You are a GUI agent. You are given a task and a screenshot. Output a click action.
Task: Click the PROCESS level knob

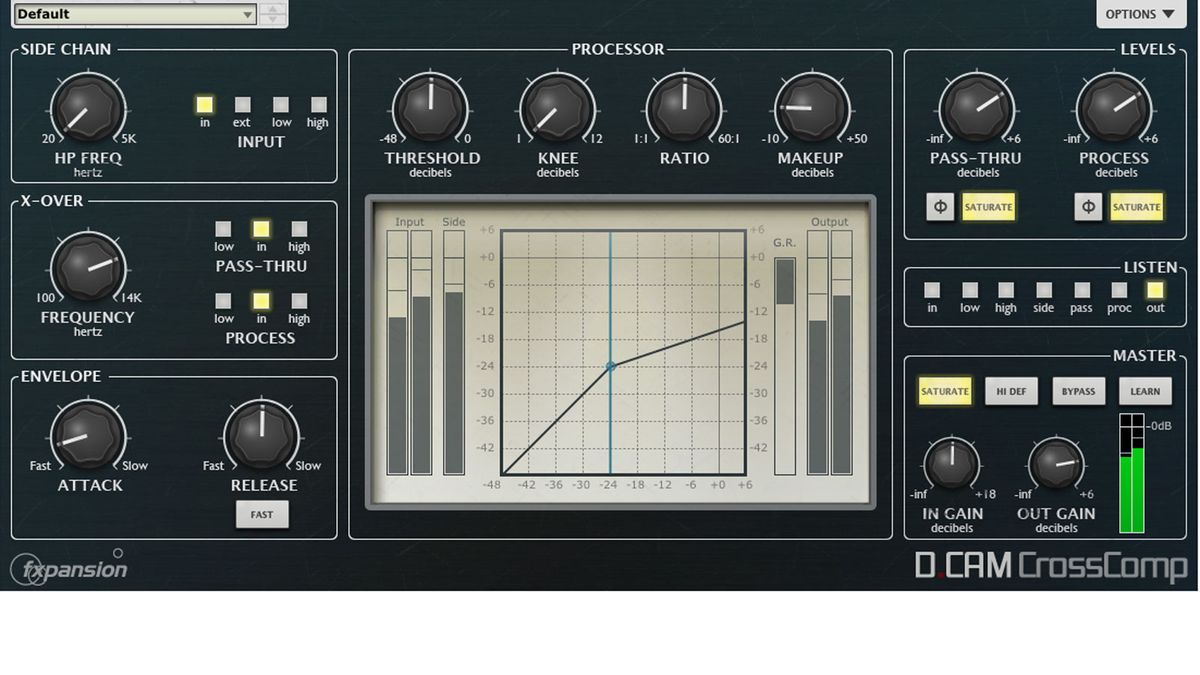[1114, 108]
